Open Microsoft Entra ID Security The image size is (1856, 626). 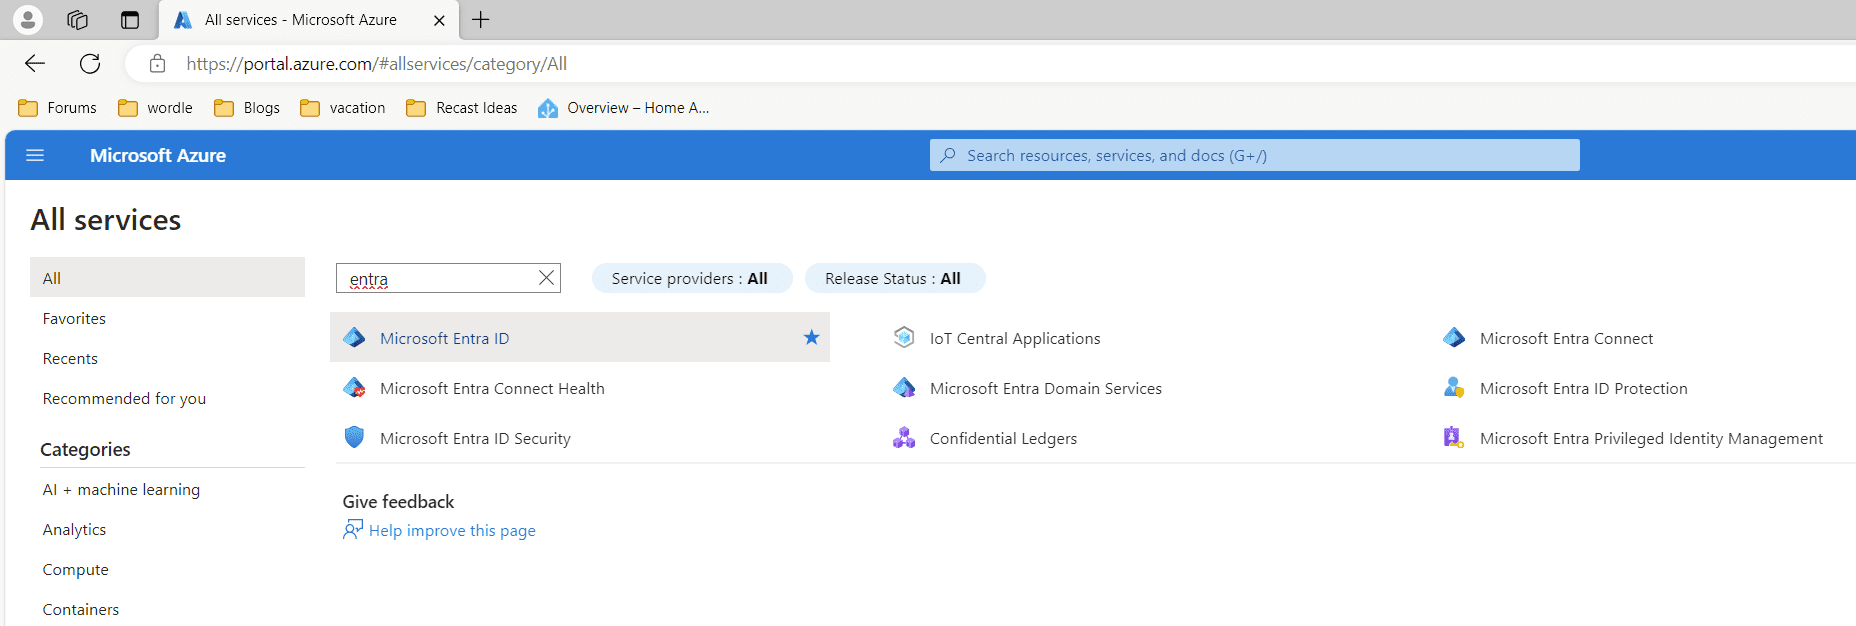pyautogui.click(x=475, y=438)
